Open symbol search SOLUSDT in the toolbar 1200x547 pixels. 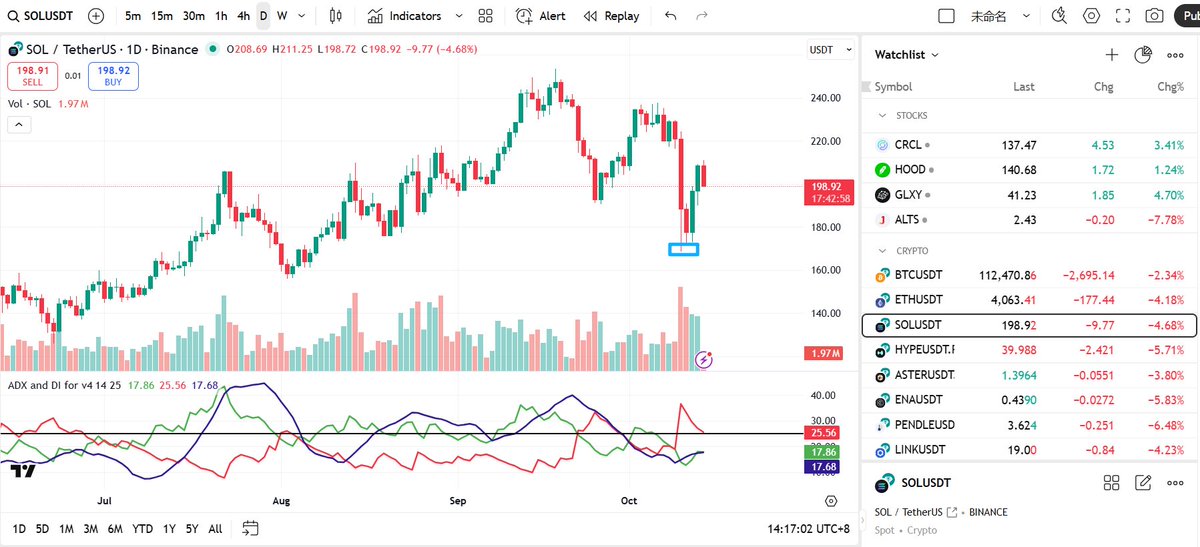[x=41, y=16]
